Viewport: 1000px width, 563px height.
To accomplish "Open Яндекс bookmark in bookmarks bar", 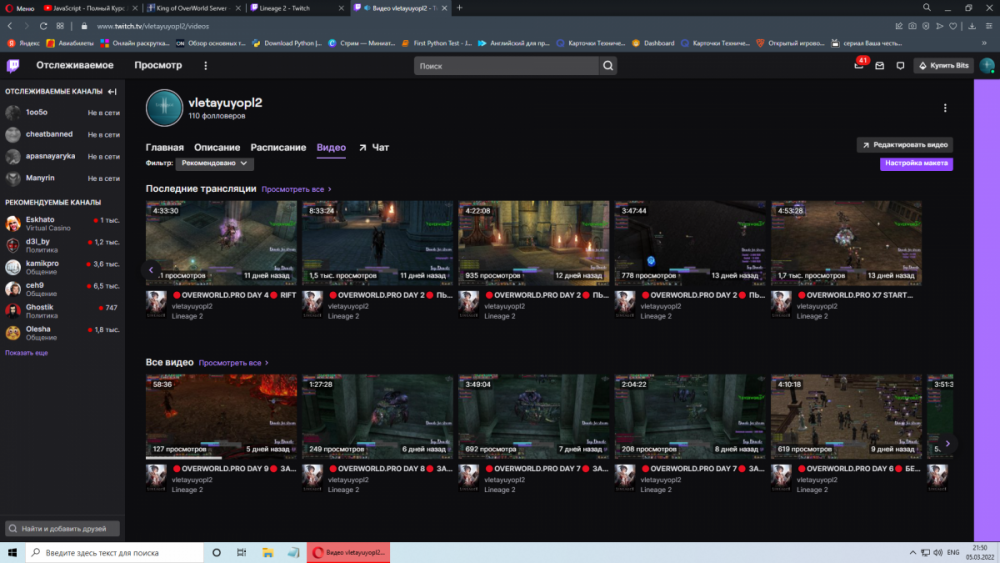I will [x=24, y=43].
